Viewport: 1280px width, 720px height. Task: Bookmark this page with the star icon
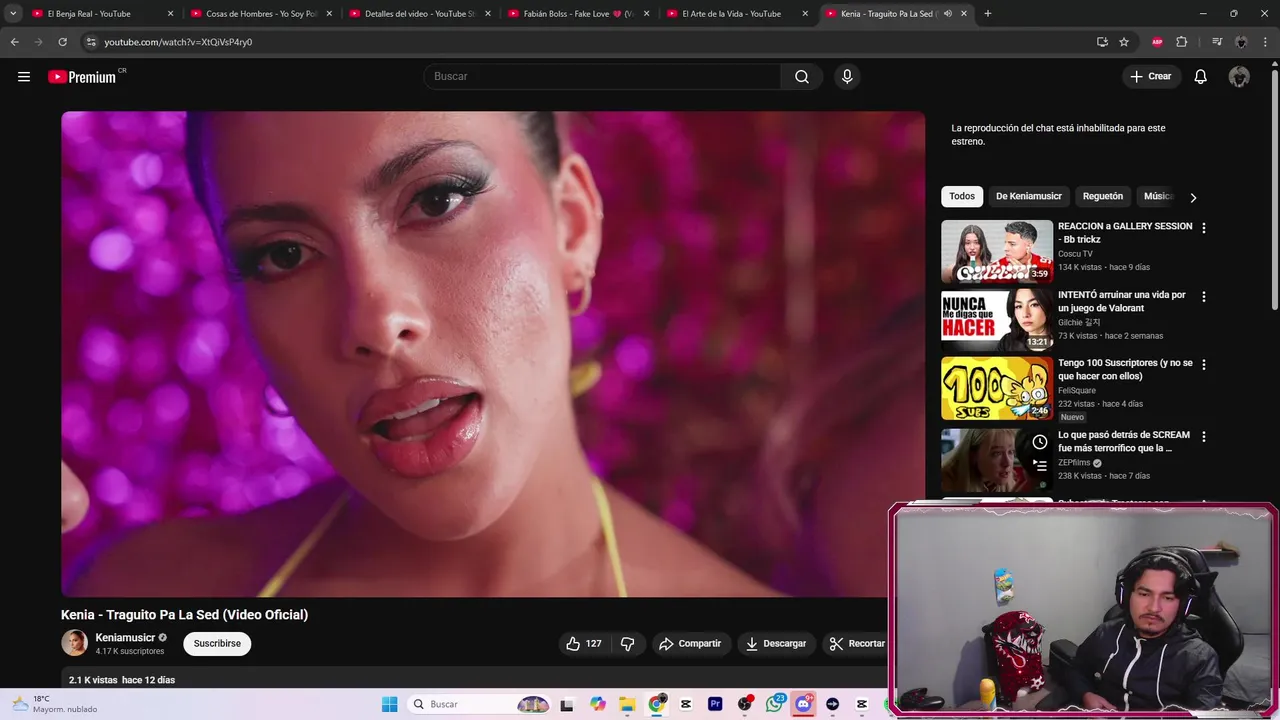1124,42
